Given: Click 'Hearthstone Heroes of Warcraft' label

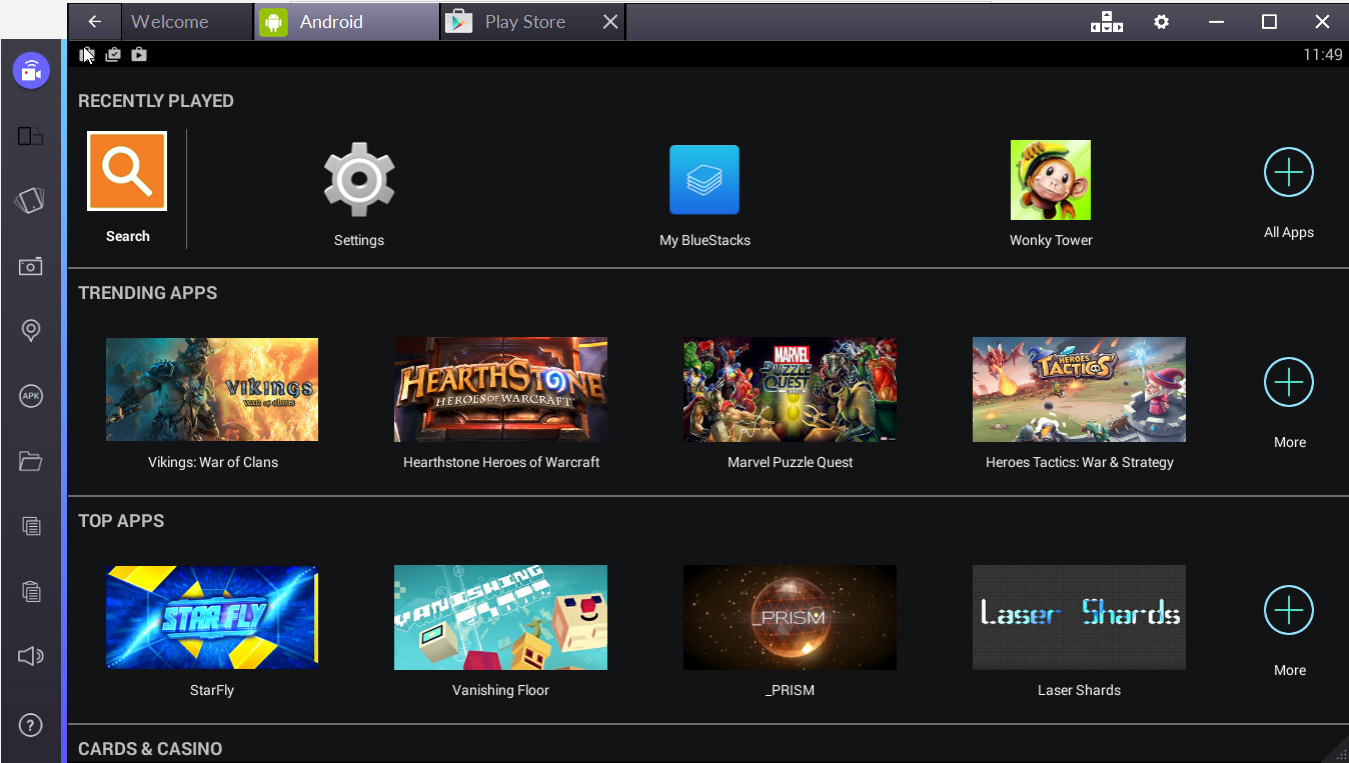Looking at the screenshot, I should pyautogui.click(x=501, y=462).
